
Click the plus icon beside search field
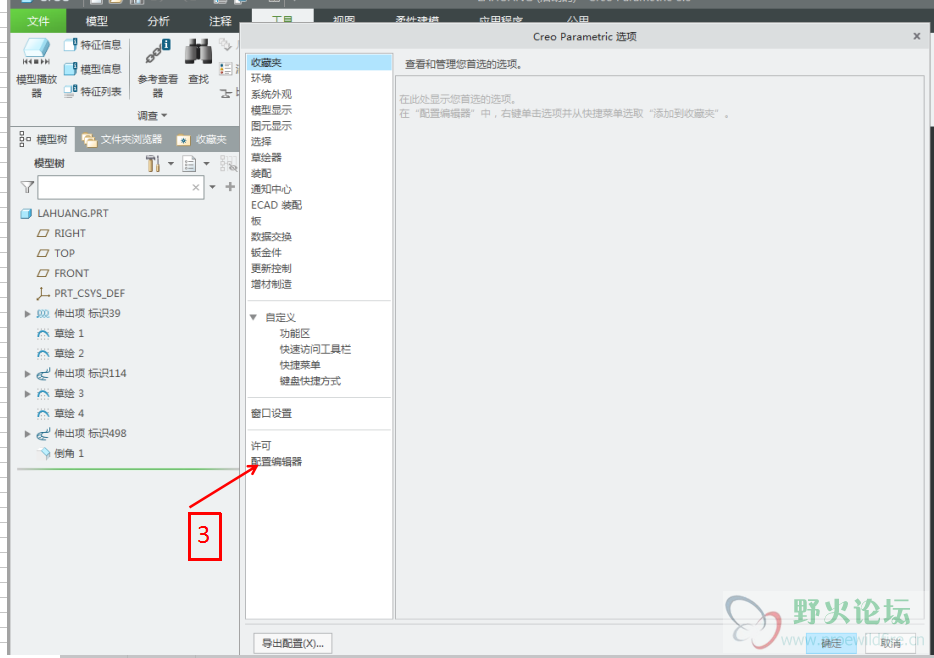(230, 186)
